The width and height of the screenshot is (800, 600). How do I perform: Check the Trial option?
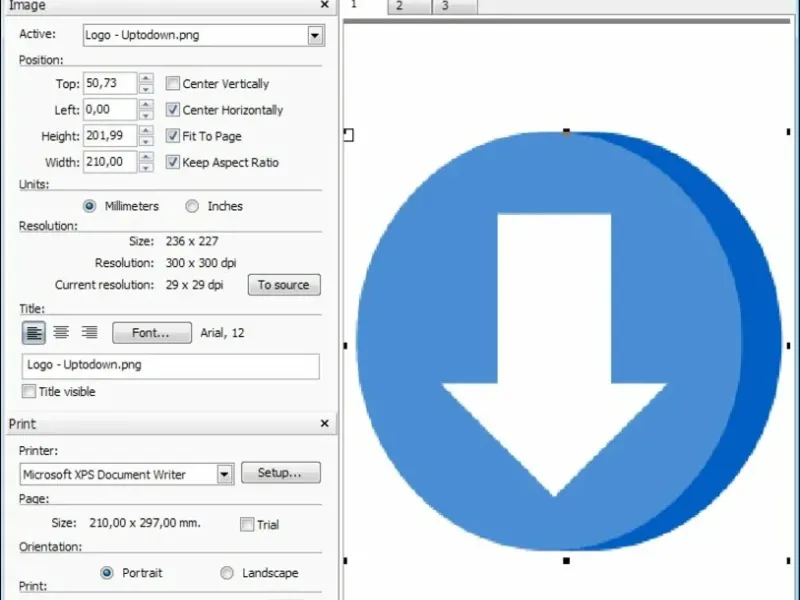click(247, 524)
